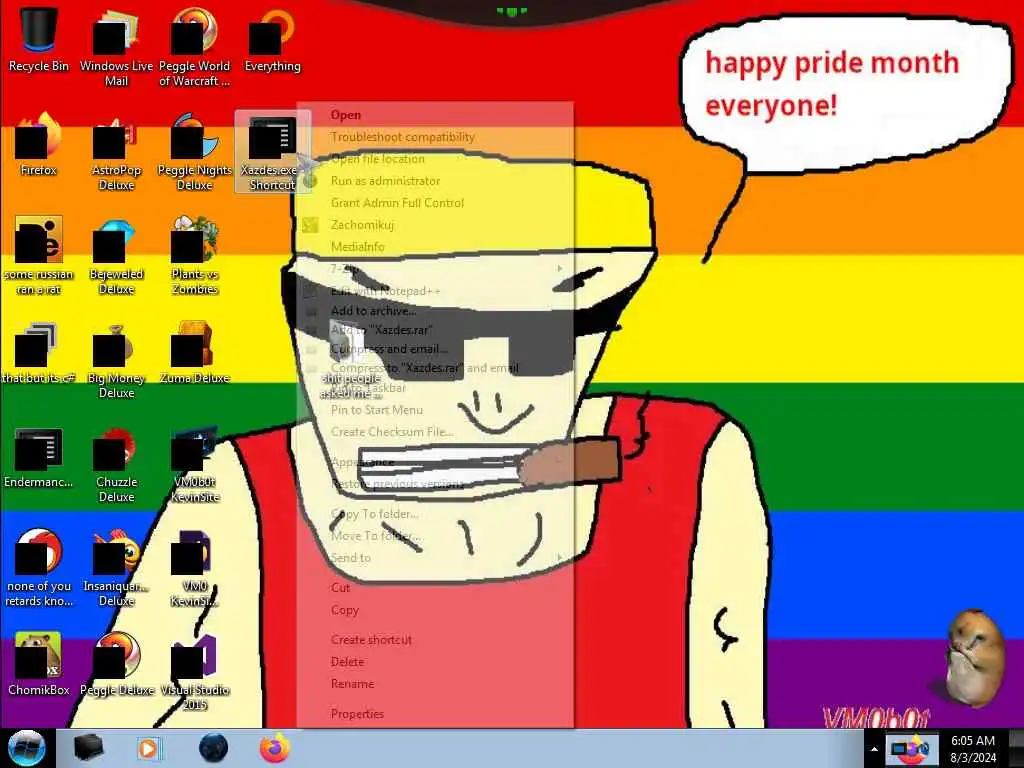The width and height of the screenshot is (1024, 768).
Task: Select the 'that but its c#' desktop icon
Action: [39, 353]
